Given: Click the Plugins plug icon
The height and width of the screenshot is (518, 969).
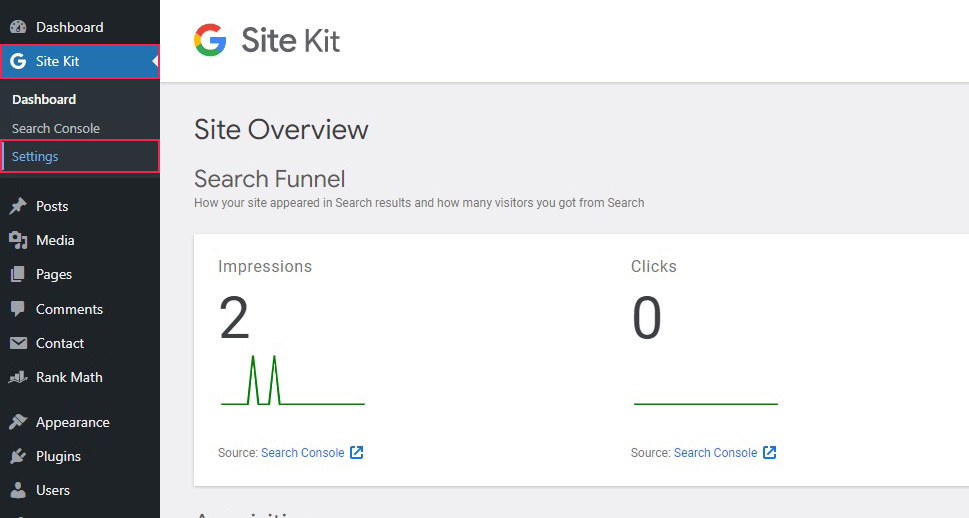Looking at the screenshot, I should [x=18, y=456].
